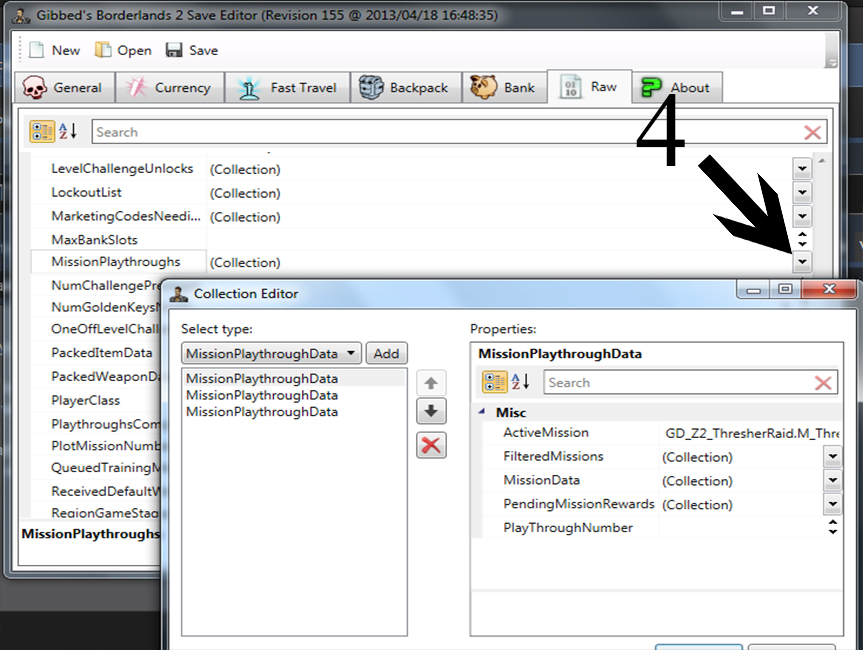Switch to the Currency tab
This screenshot has height=650, width=863.
coord(170,88)
